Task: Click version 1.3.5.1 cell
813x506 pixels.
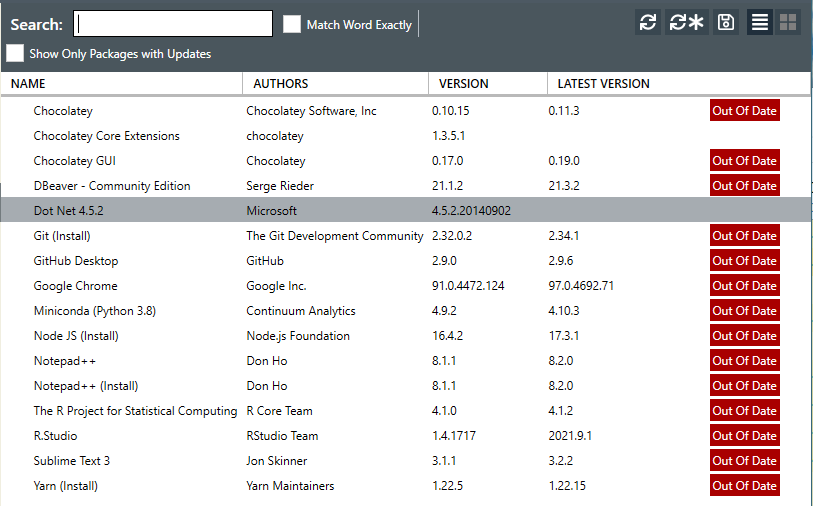Action: pos(448,136)
